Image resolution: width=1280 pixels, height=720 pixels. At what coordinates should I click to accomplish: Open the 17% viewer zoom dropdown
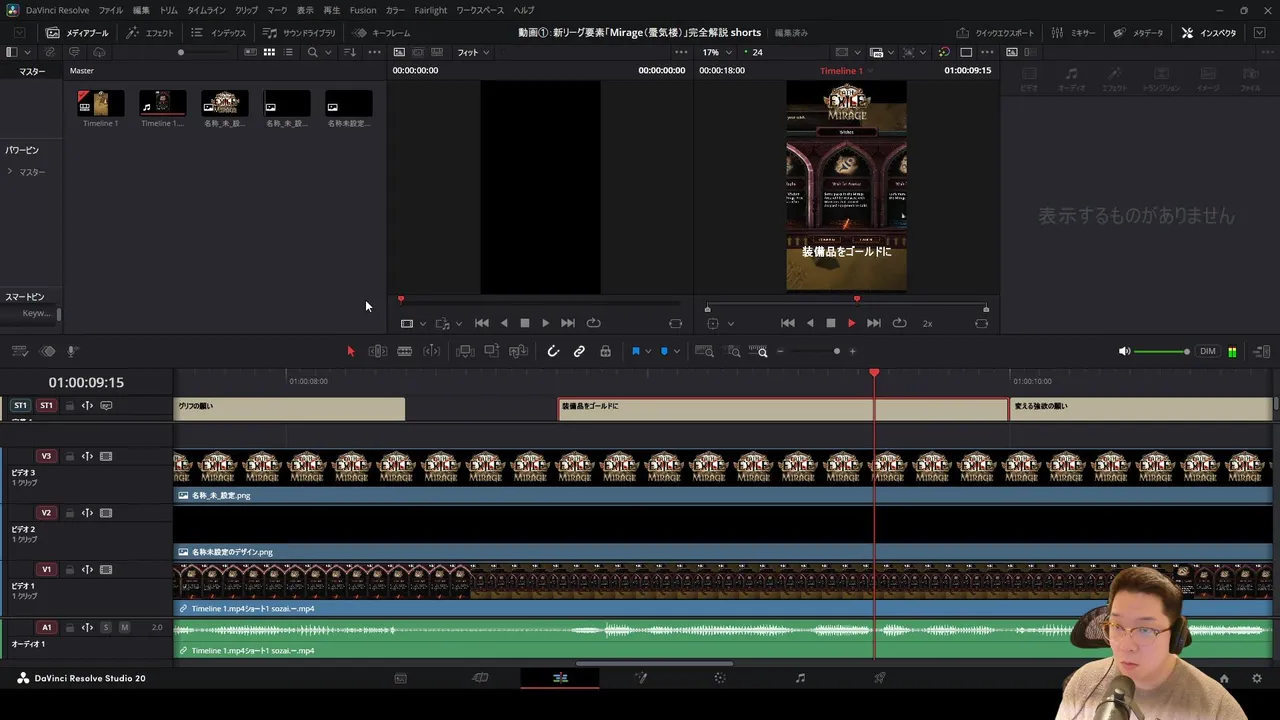717,52
